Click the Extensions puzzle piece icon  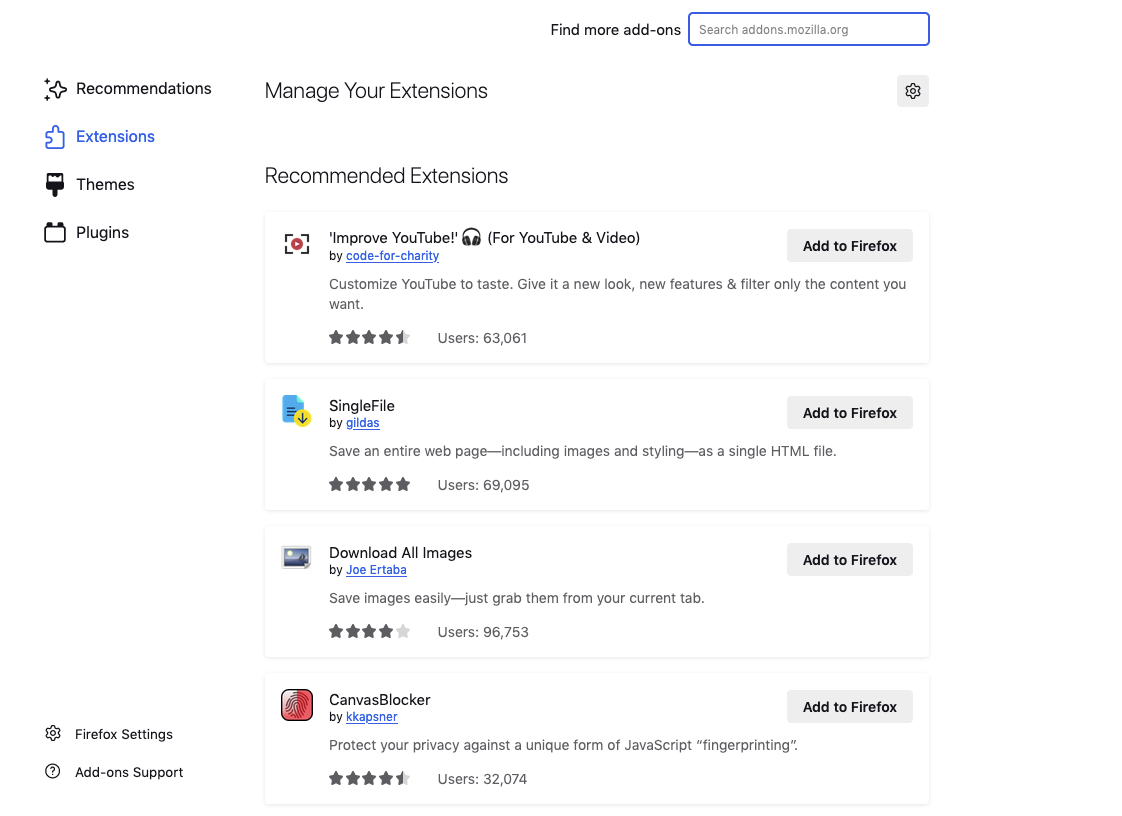55,137
